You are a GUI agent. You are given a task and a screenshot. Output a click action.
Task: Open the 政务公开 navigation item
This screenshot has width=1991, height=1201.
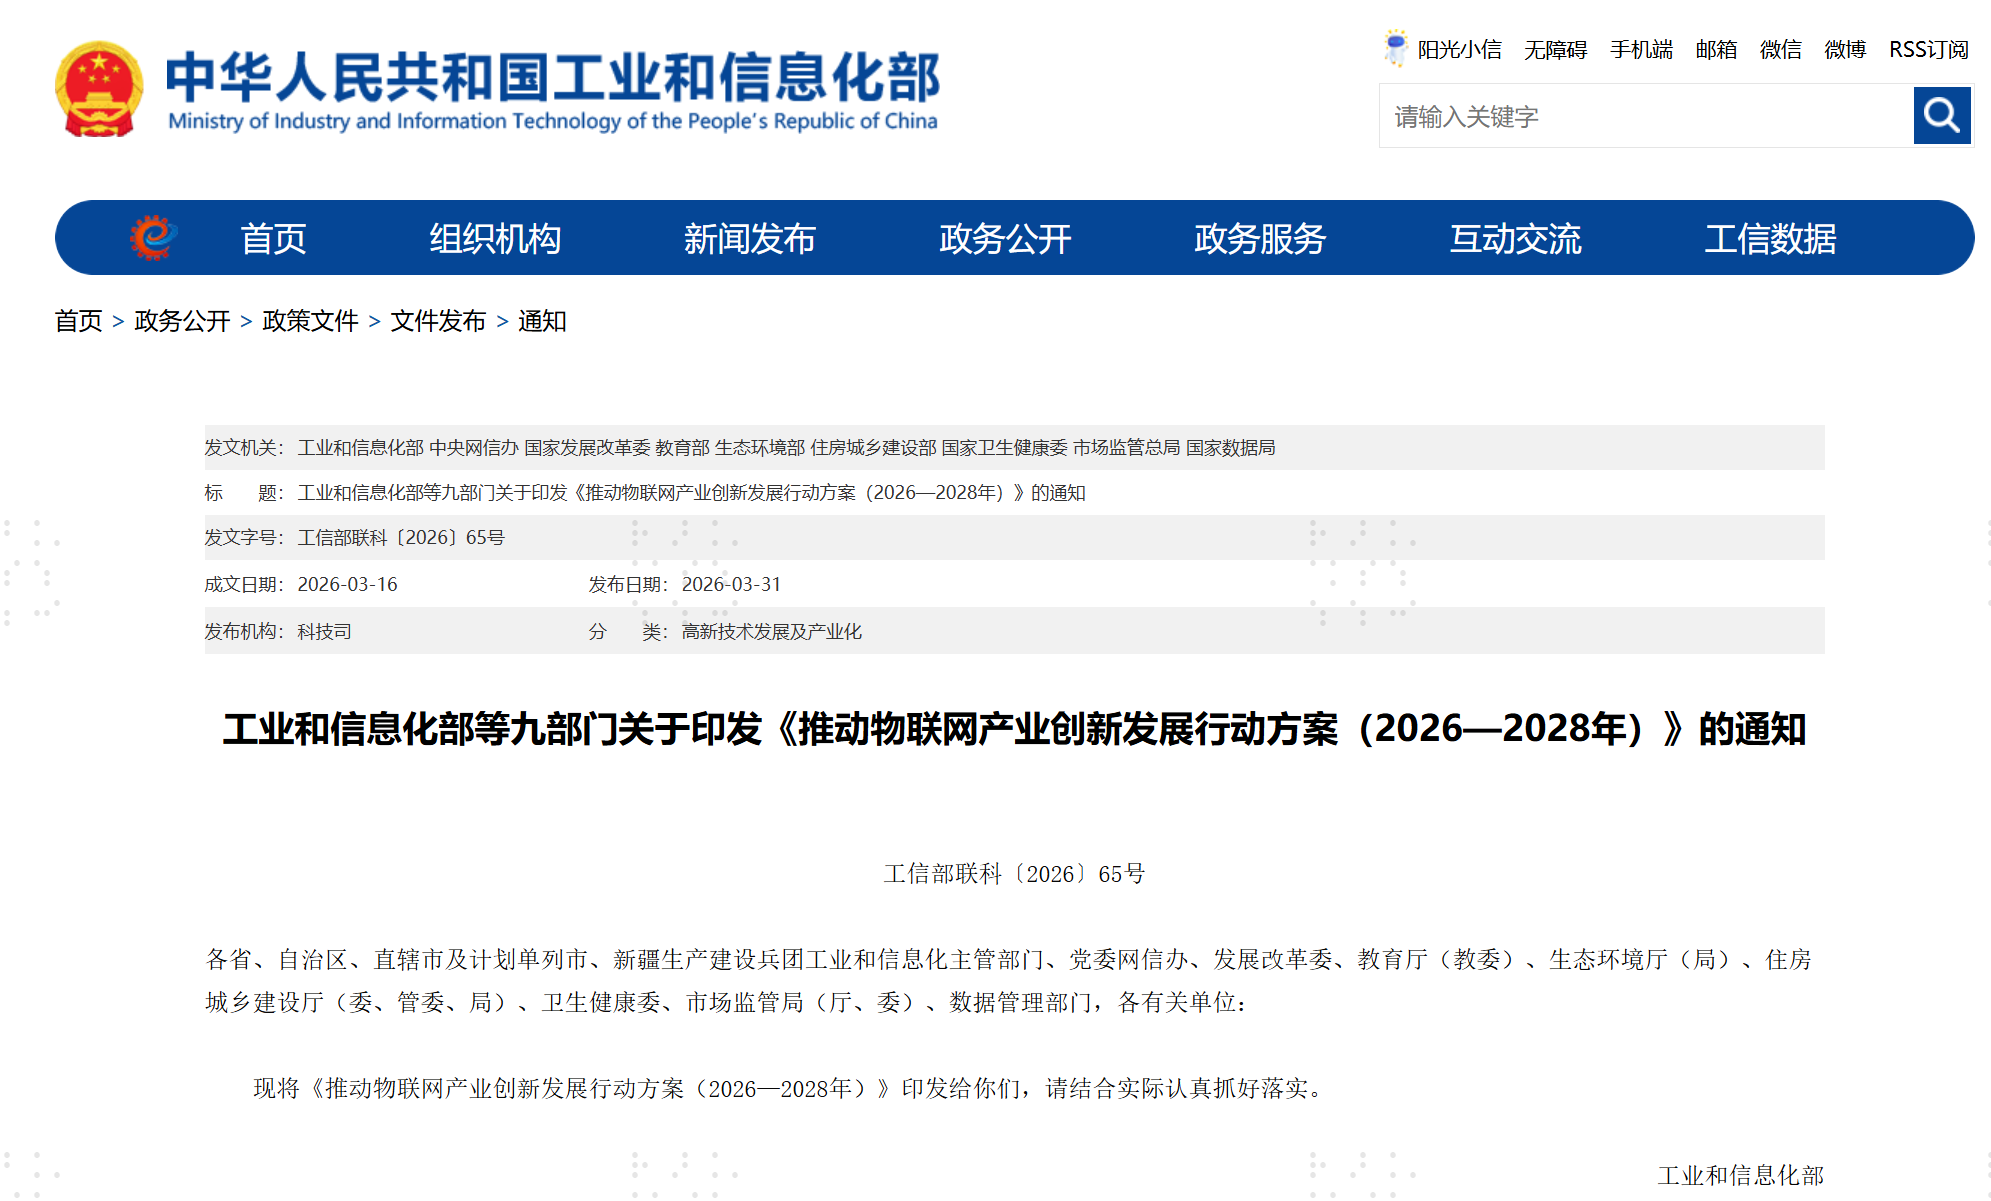pos(1005,239)
